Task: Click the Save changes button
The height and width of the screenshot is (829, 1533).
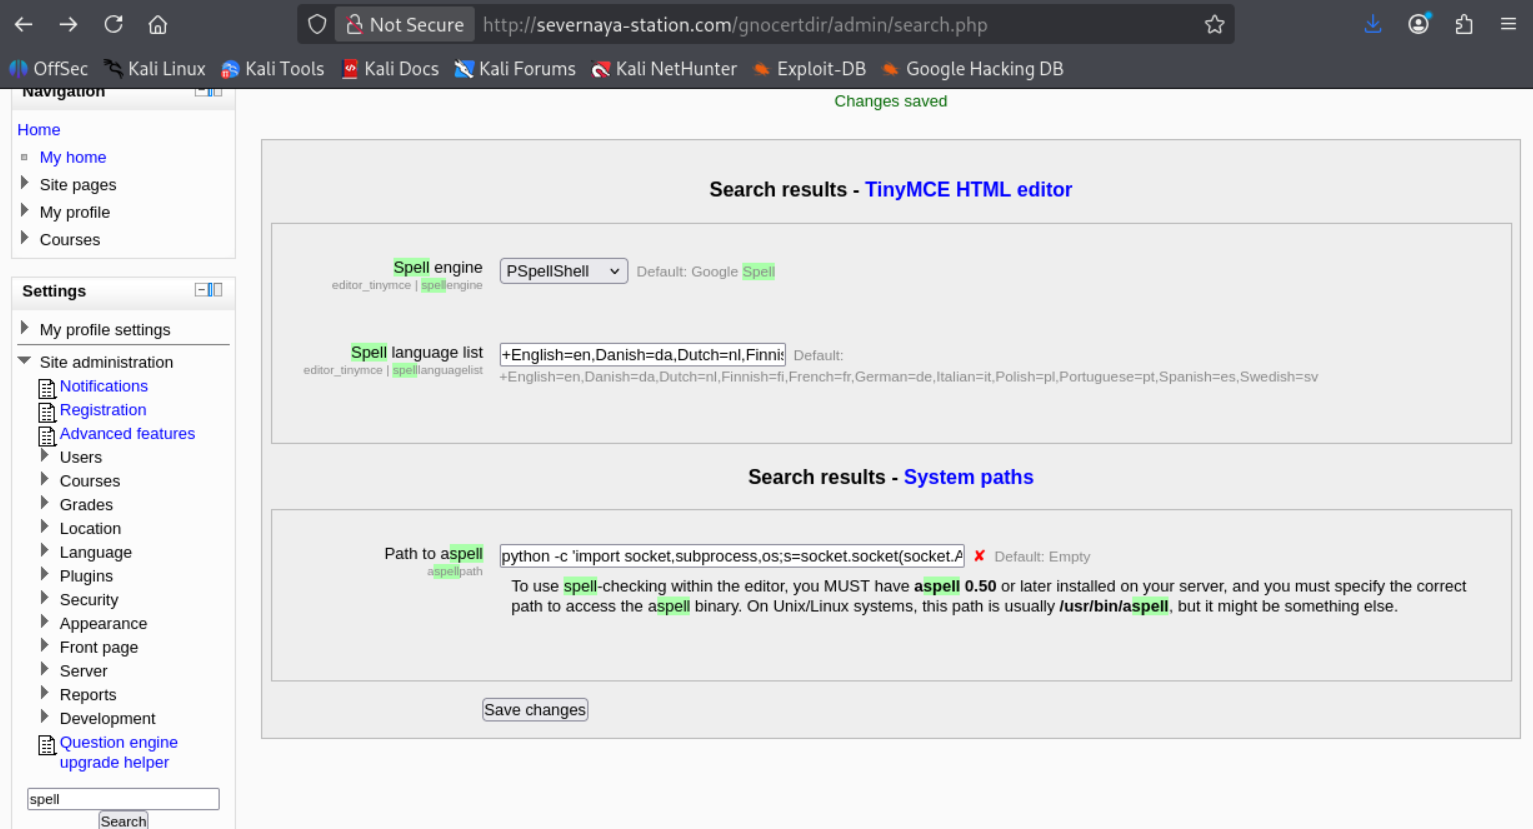Action: click(x=535, y=710)
